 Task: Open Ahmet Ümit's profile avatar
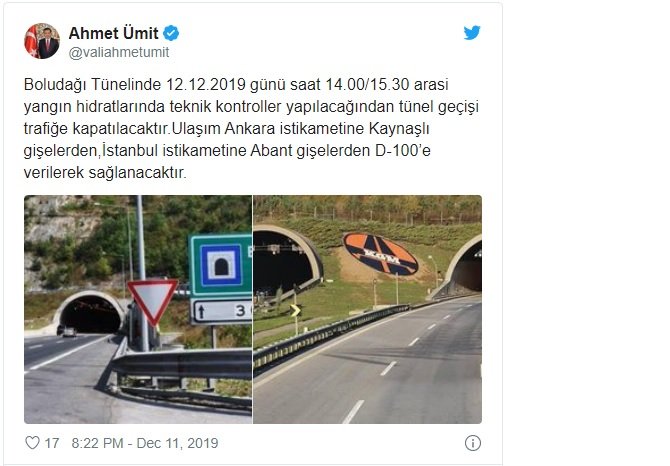41,41
